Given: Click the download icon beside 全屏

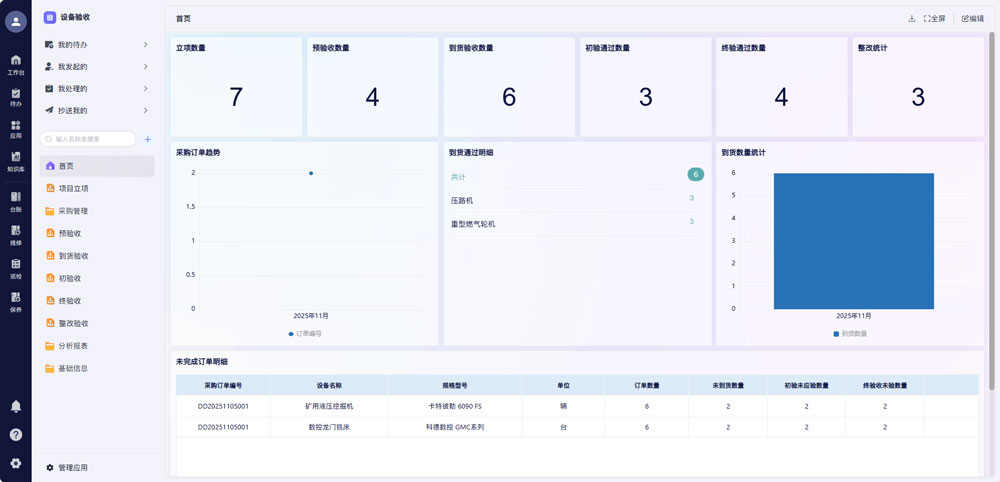Looking at the screenshot, I should (911, 19).
